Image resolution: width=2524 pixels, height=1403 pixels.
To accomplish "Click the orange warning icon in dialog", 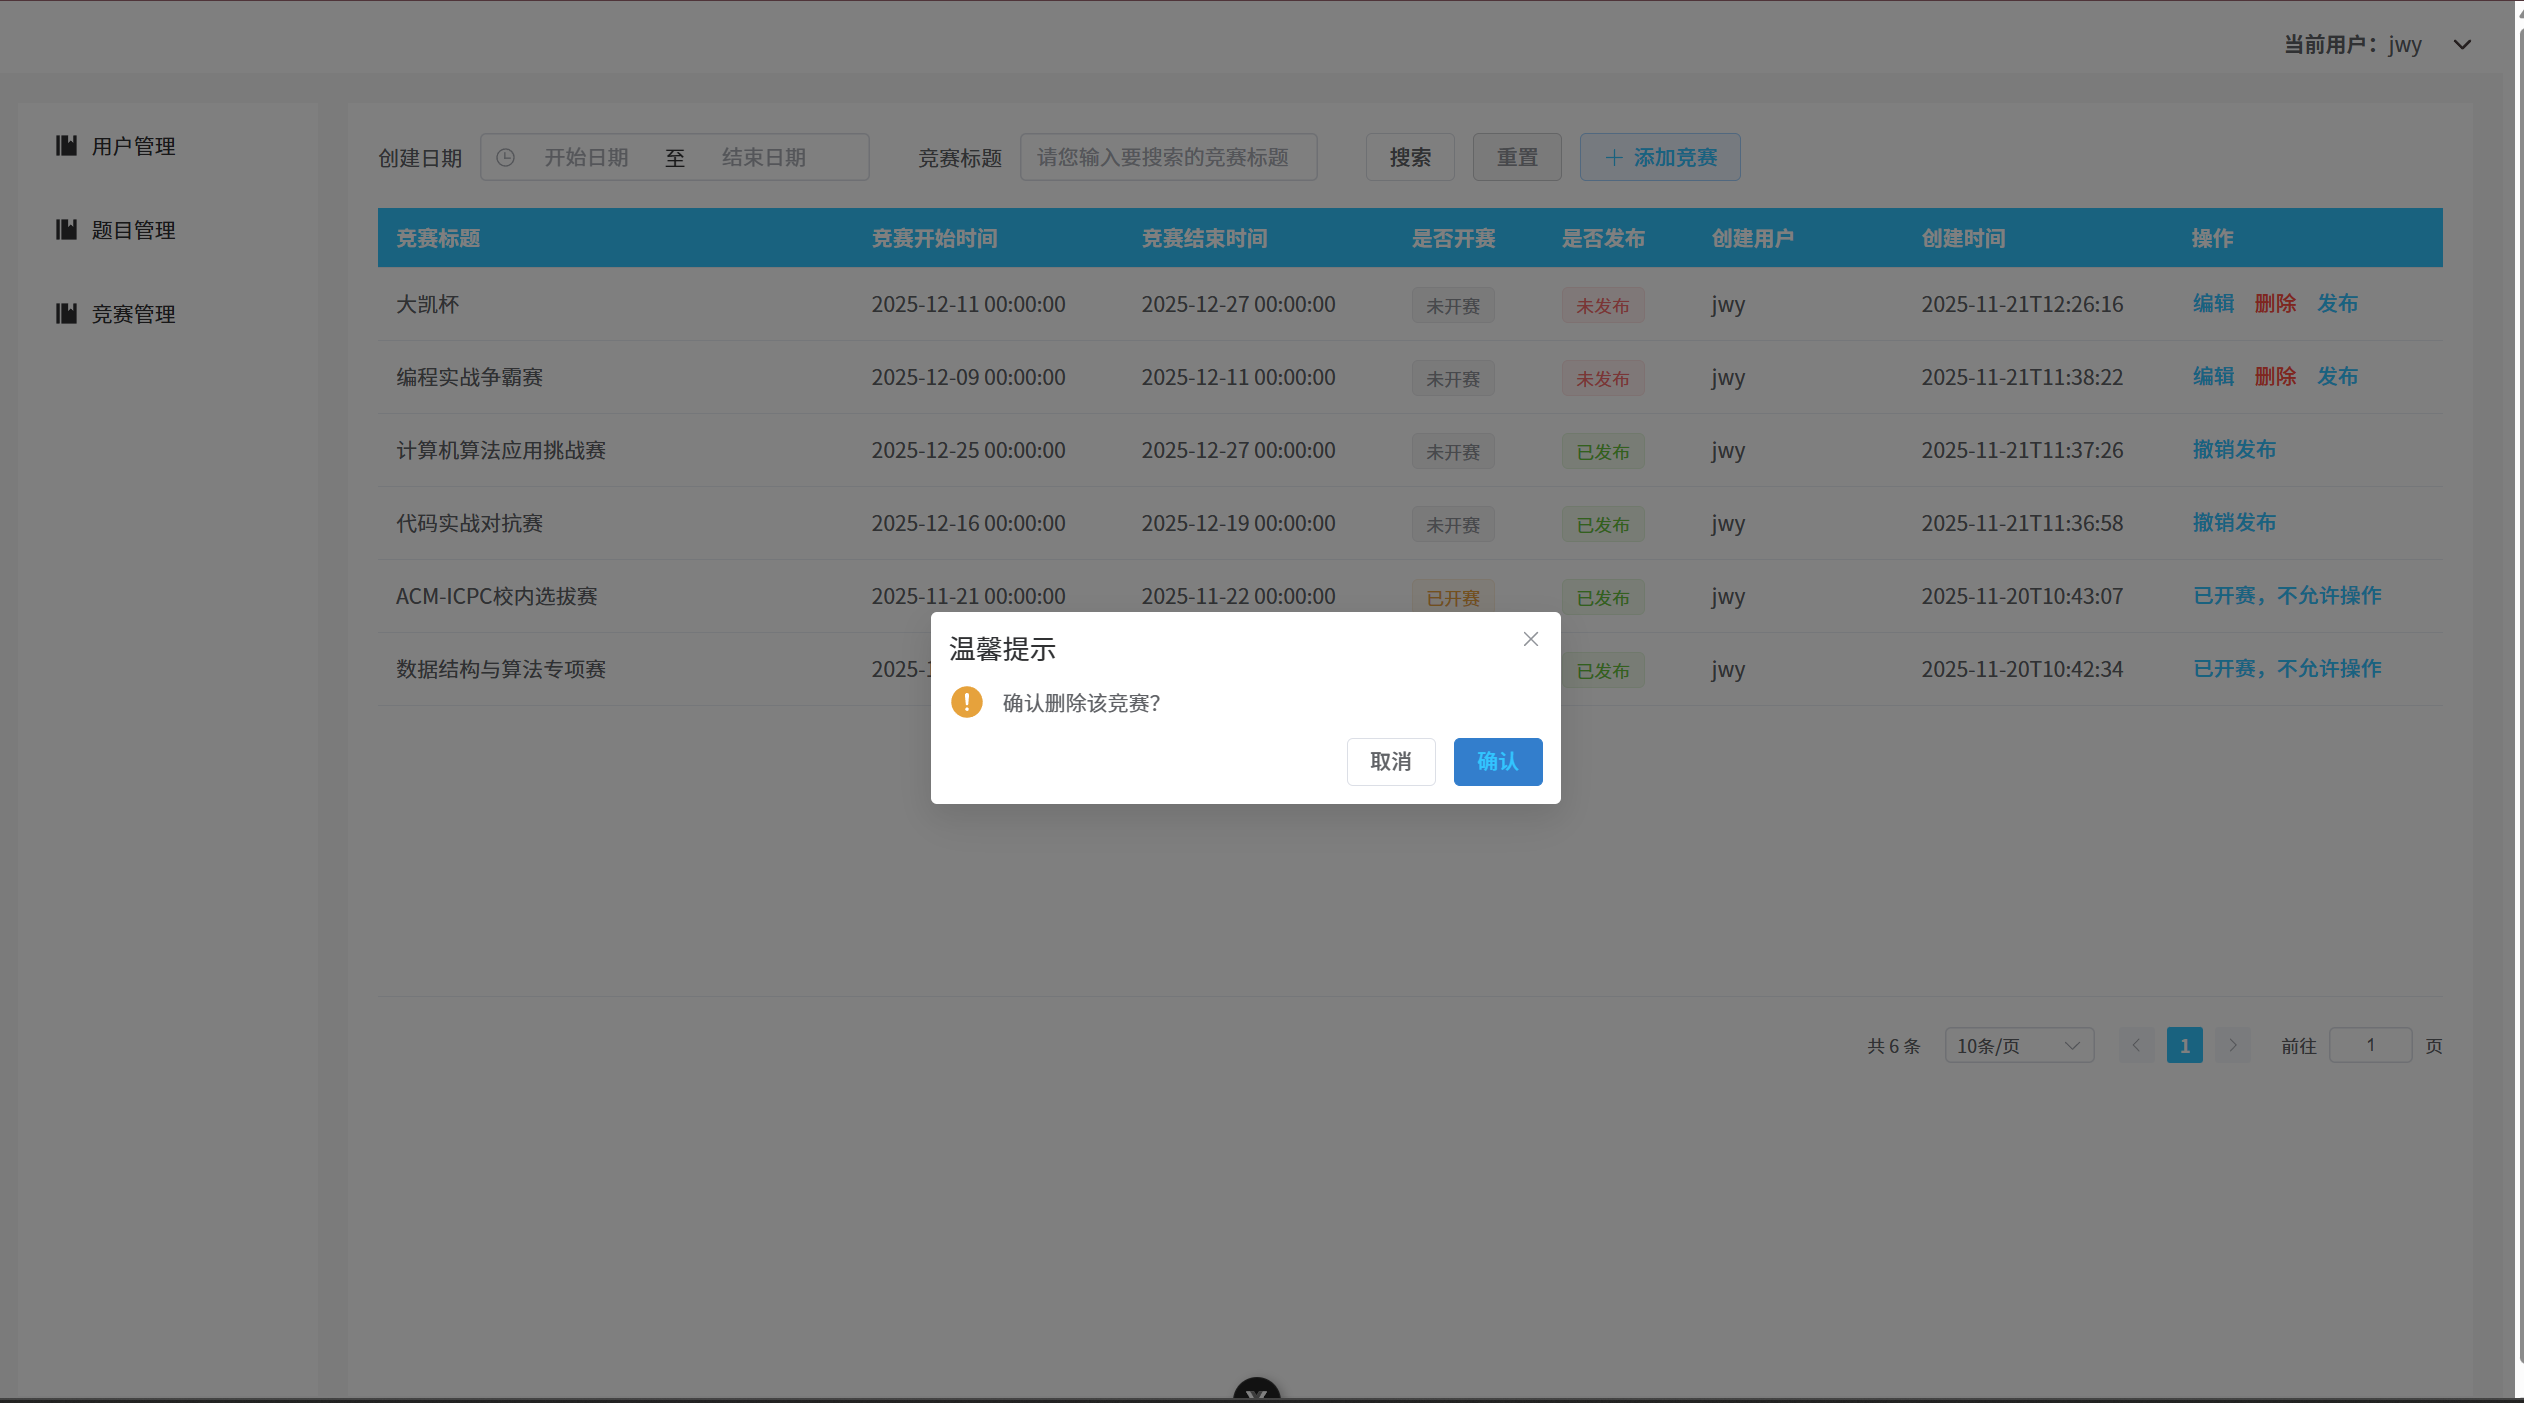I will coord(966,702).
